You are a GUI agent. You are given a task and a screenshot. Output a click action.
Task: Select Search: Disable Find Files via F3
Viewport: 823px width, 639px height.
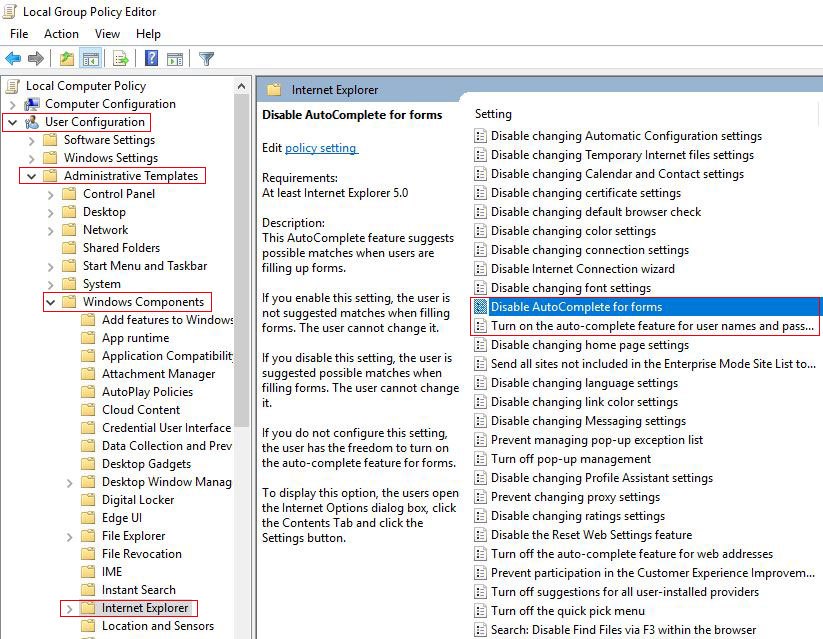[624, 630]
